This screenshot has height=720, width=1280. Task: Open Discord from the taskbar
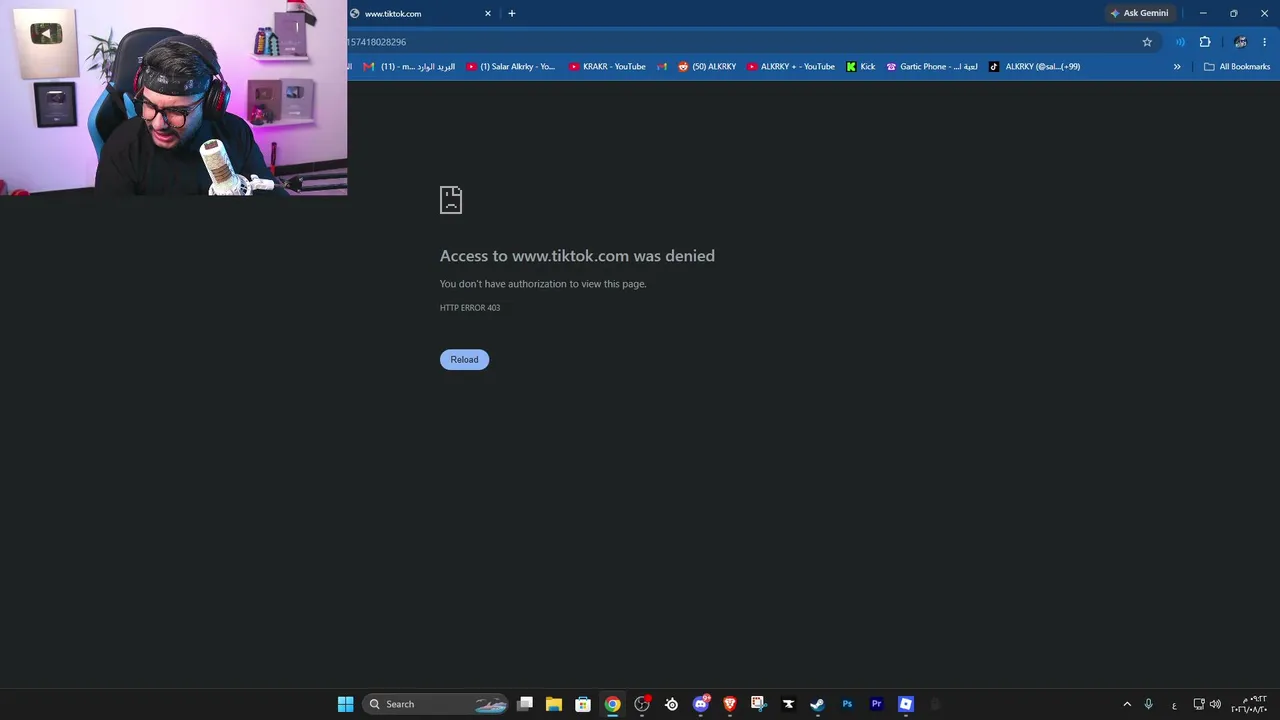click(701, 704)
